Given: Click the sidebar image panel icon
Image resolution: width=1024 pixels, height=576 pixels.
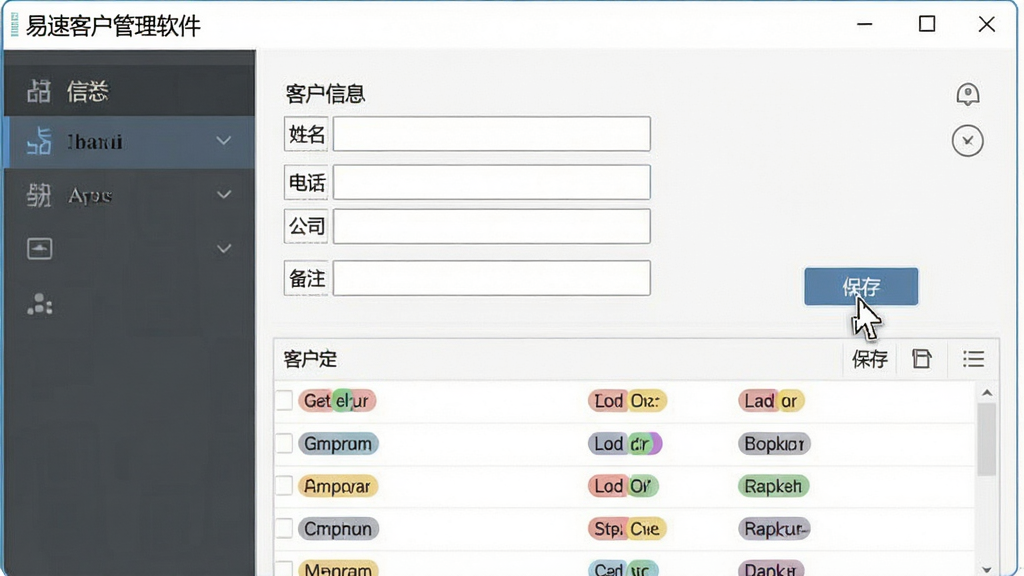Looking at the screenshot, I should 40,249.
